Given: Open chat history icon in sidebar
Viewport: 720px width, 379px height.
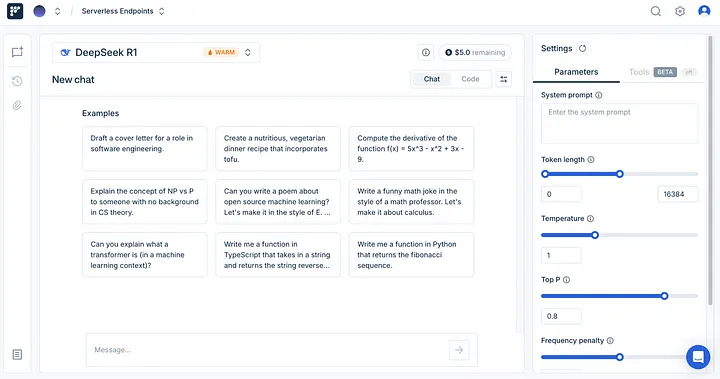Looking at the screenshot, I should click(x=17, y=81).
